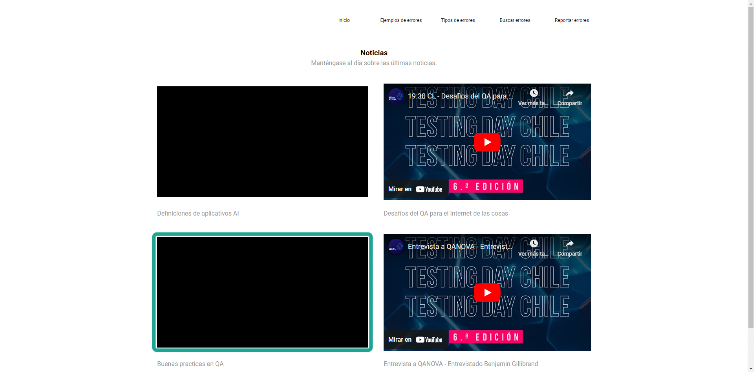Click the page vertical scrollbar
This screenshot has height=372, width=754.
tap(751, 163)
